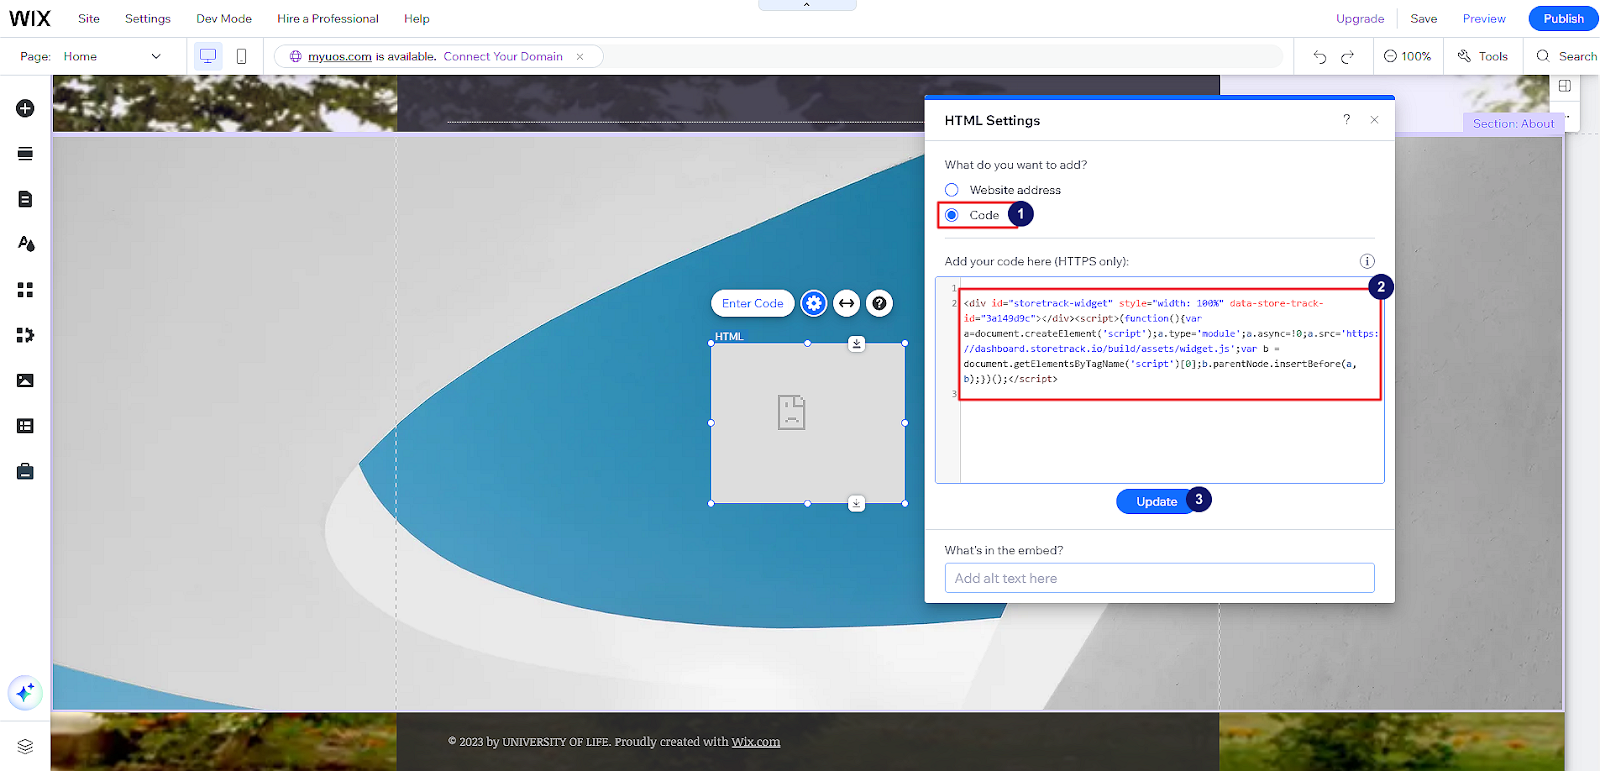The width and height of the screenshot is (1600, 771).
Task: Switch to desktop view icon
Action: click(x=208, y=56)
